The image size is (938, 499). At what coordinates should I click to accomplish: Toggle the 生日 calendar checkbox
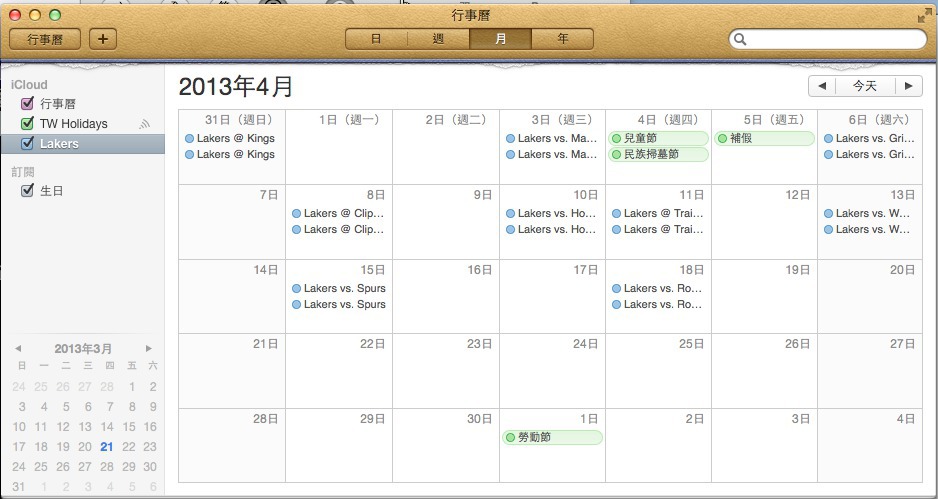[27, 191]
